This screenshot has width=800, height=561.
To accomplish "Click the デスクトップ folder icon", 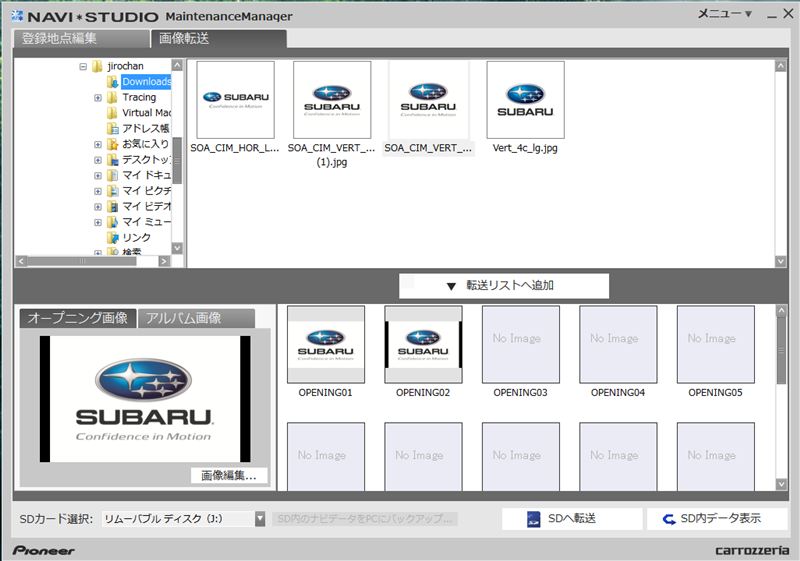I will [x=112, y=160].
